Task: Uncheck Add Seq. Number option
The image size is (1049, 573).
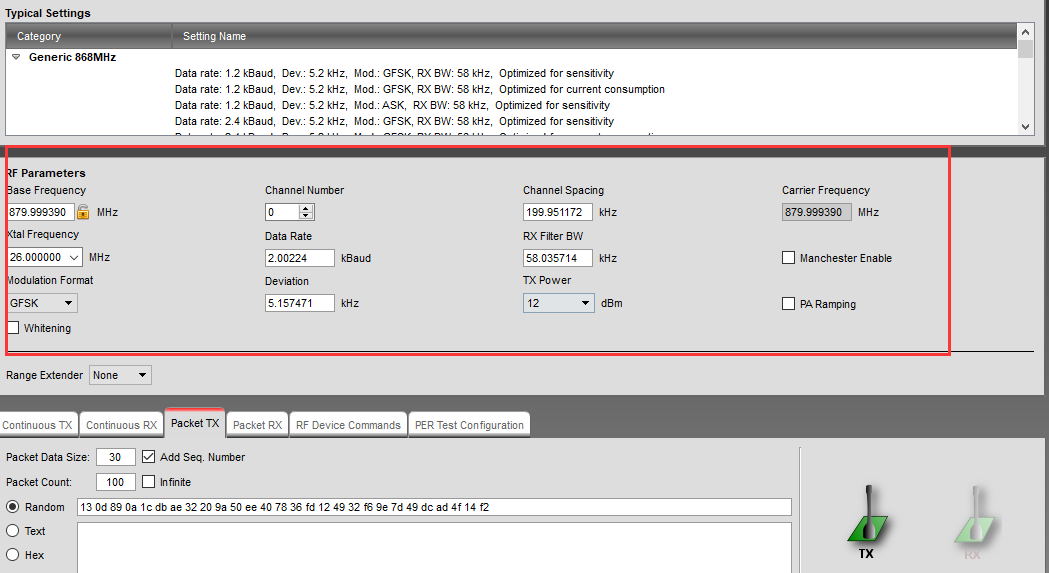Action: [149, 457]
